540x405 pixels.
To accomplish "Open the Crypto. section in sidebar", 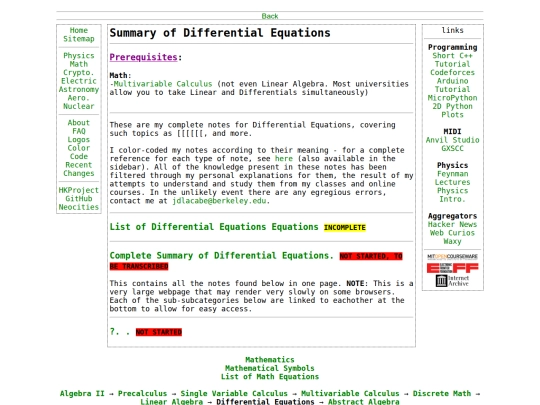I will point(79,72).
